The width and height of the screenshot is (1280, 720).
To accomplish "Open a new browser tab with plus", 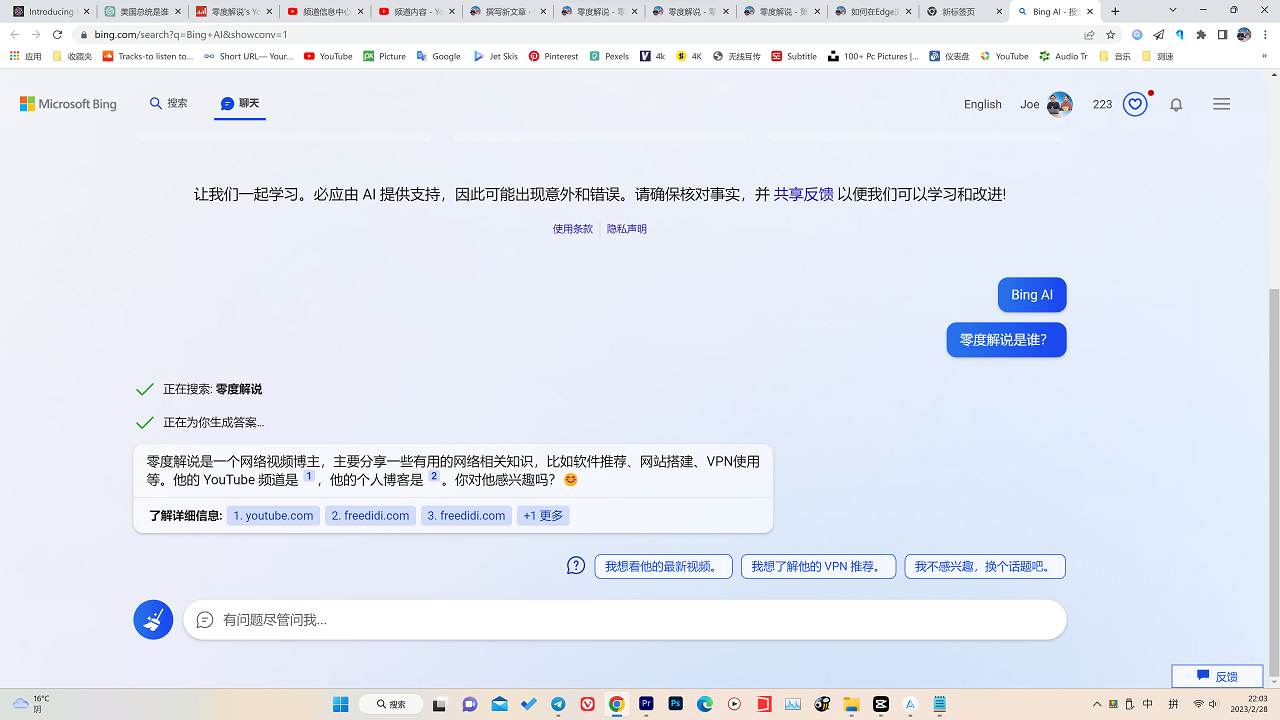I will pyautogui.click(x=1115, y=11).
